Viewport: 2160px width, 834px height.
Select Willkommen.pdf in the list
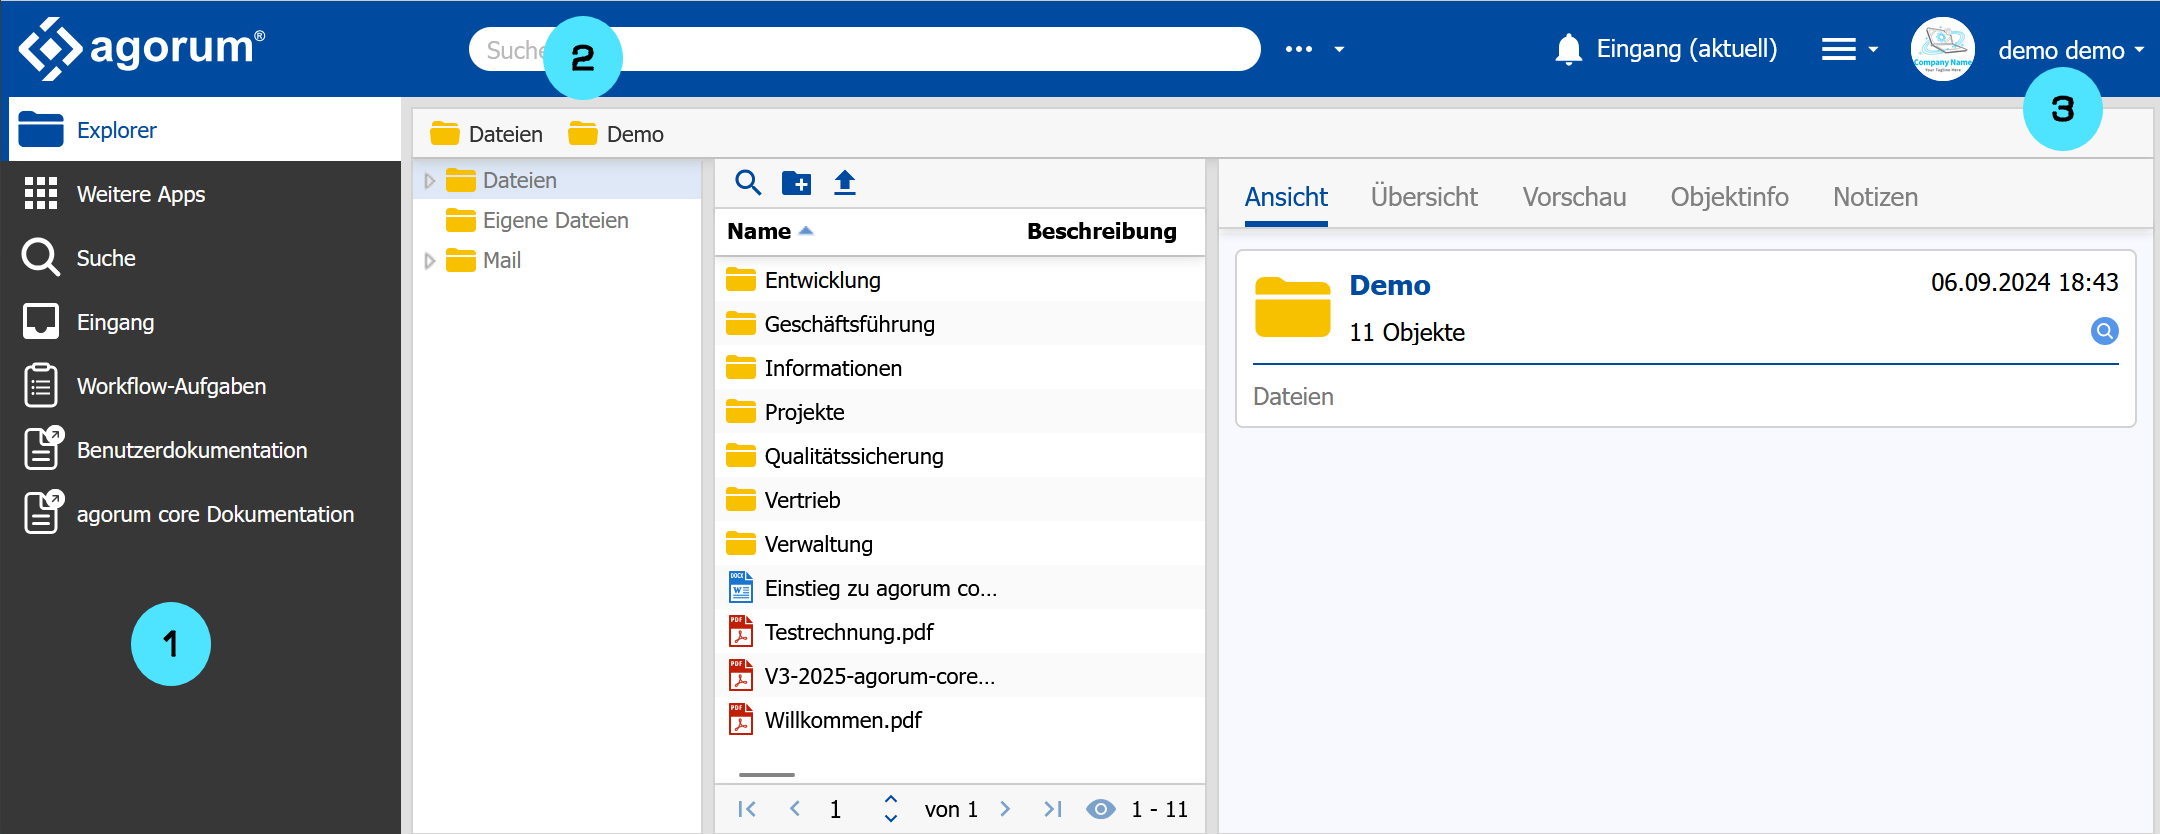click(x=960, y=720)
